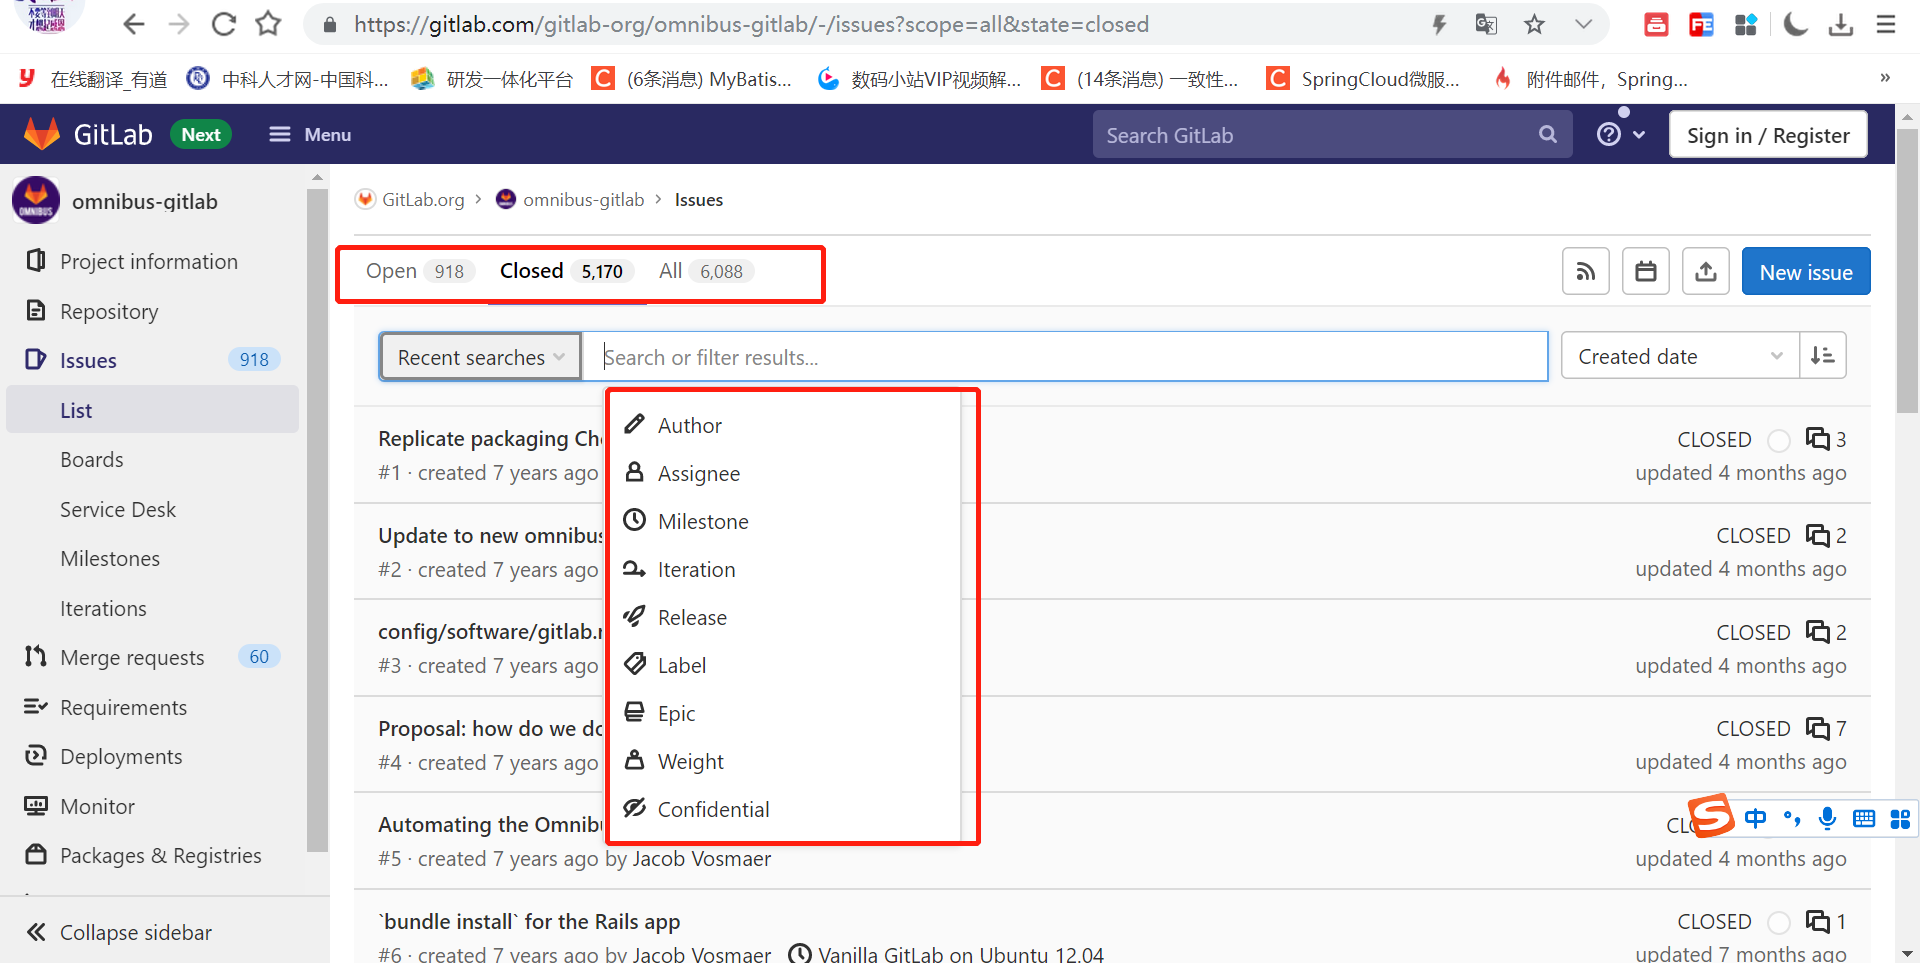Click the Sogou soft keyboard icon
The width and height of the screenshot is (1920, 963).
(1864, 819)
